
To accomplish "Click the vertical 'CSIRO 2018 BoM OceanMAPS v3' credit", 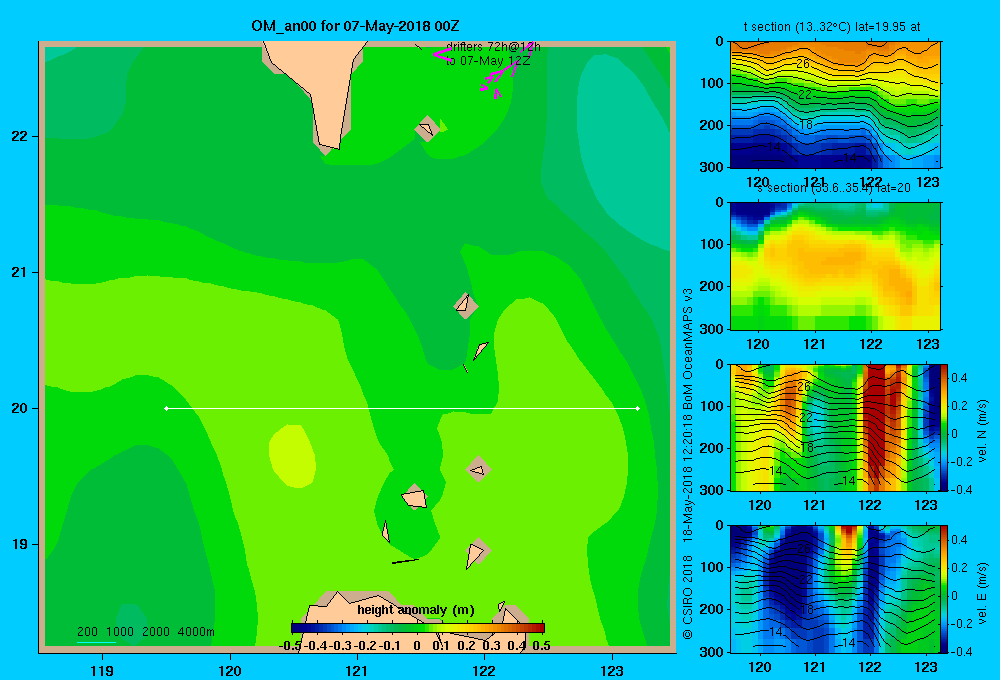I will [x=688, y=464].
